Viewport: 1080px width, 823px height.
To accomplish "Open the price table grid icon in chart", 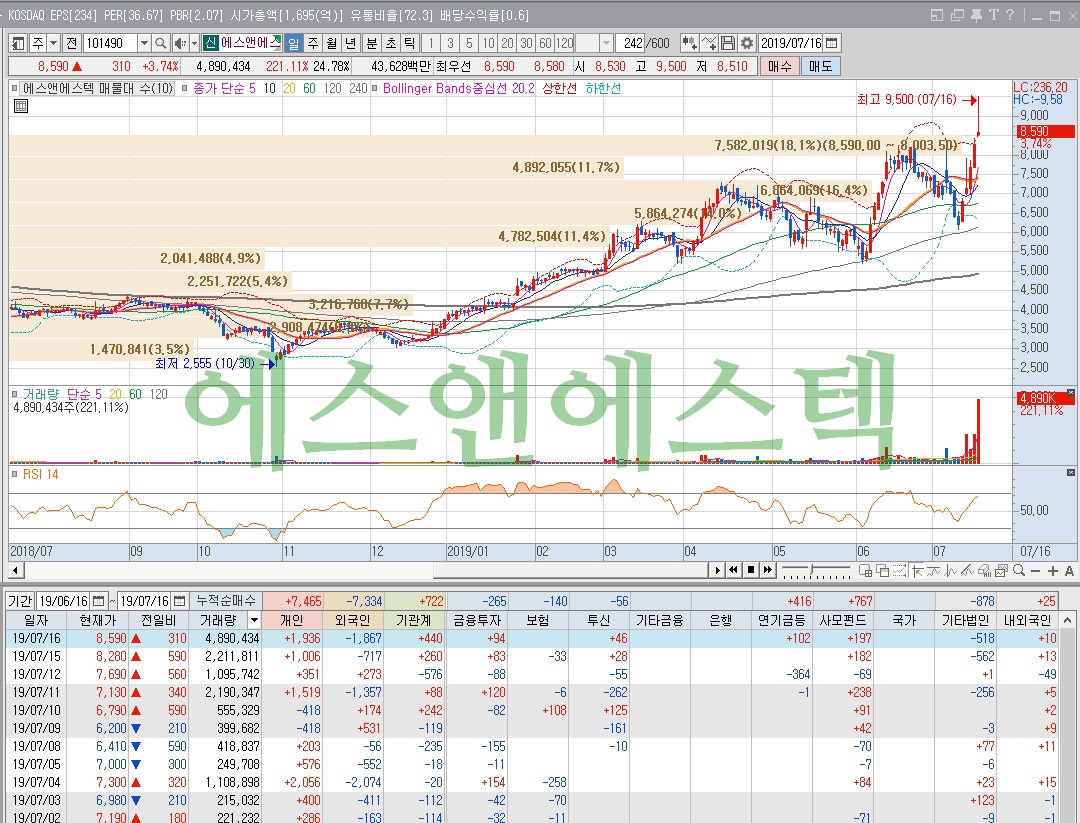I will click(x=21, y=106).
